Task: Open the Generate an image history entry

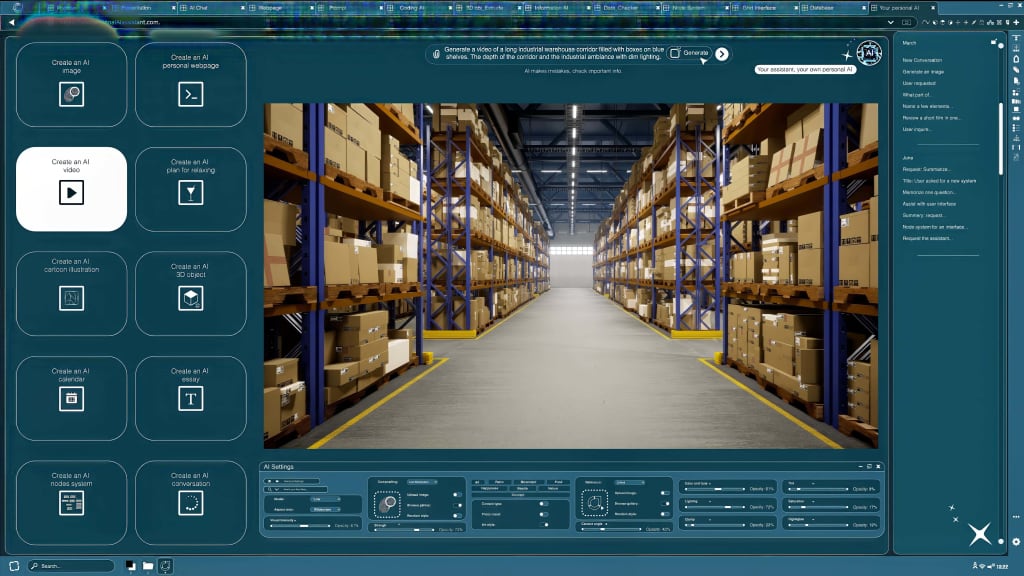Action: click(923, 72)
